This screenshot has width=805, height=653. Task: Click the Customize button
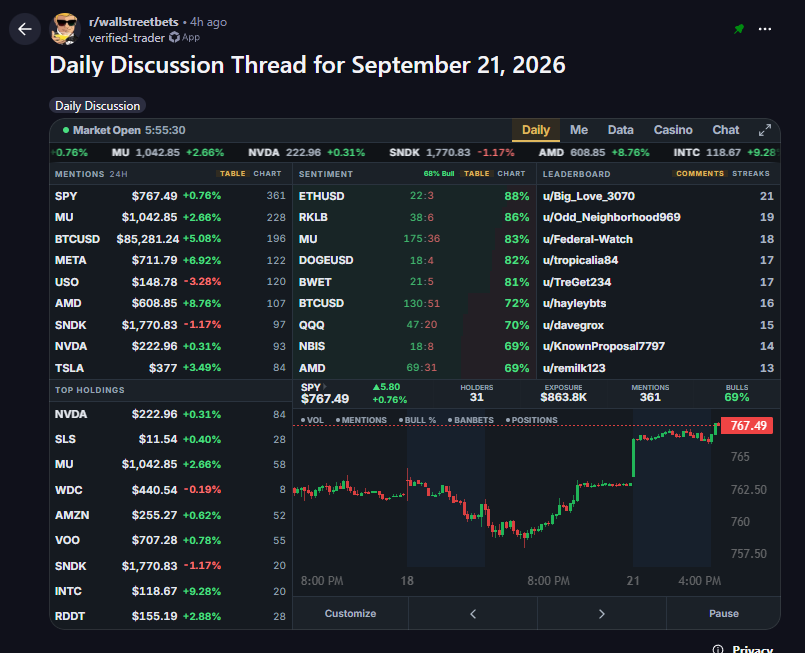[351, 614]
